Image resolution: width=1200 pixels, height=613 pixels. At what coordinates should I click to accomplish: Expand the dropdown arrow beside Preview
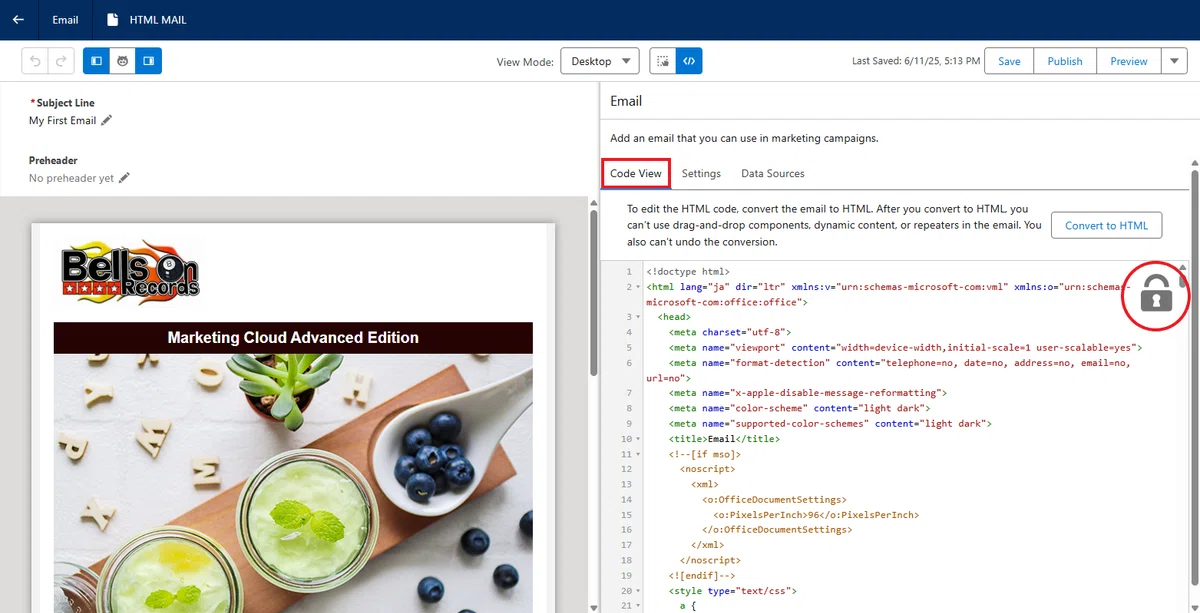click(x=1174, y=61)
